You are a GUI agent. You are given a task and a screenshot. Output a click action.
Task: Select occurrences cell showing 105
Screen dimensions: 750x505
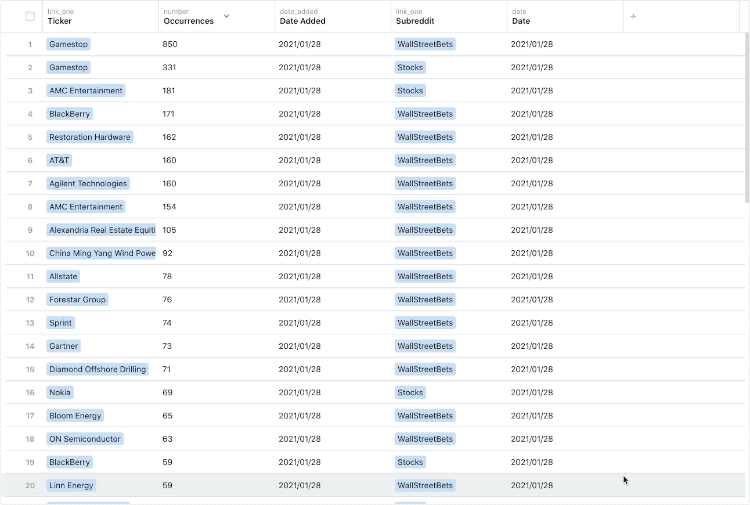217,230
